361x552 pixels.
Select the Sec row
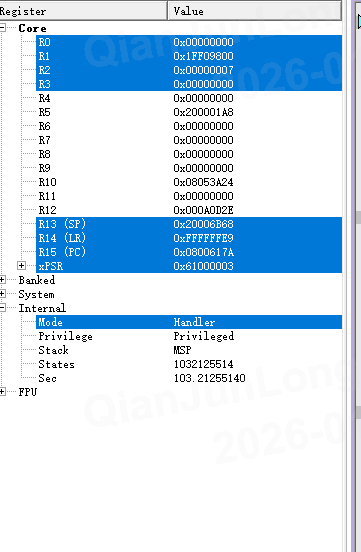coord(189,378)
